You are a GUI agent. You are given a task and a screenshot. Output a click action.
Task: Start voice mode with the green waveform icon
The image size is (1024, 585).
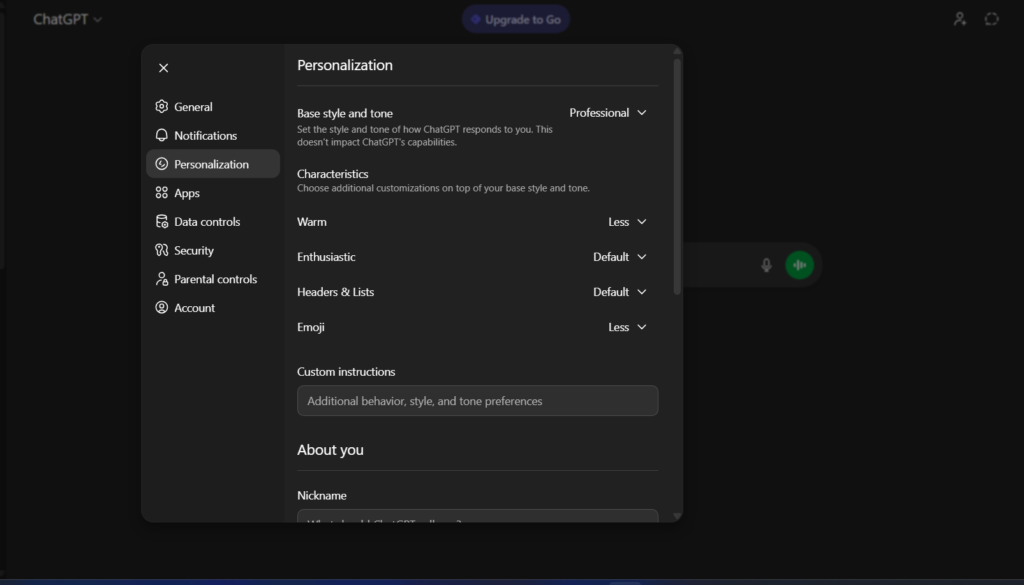pos(799,264)
